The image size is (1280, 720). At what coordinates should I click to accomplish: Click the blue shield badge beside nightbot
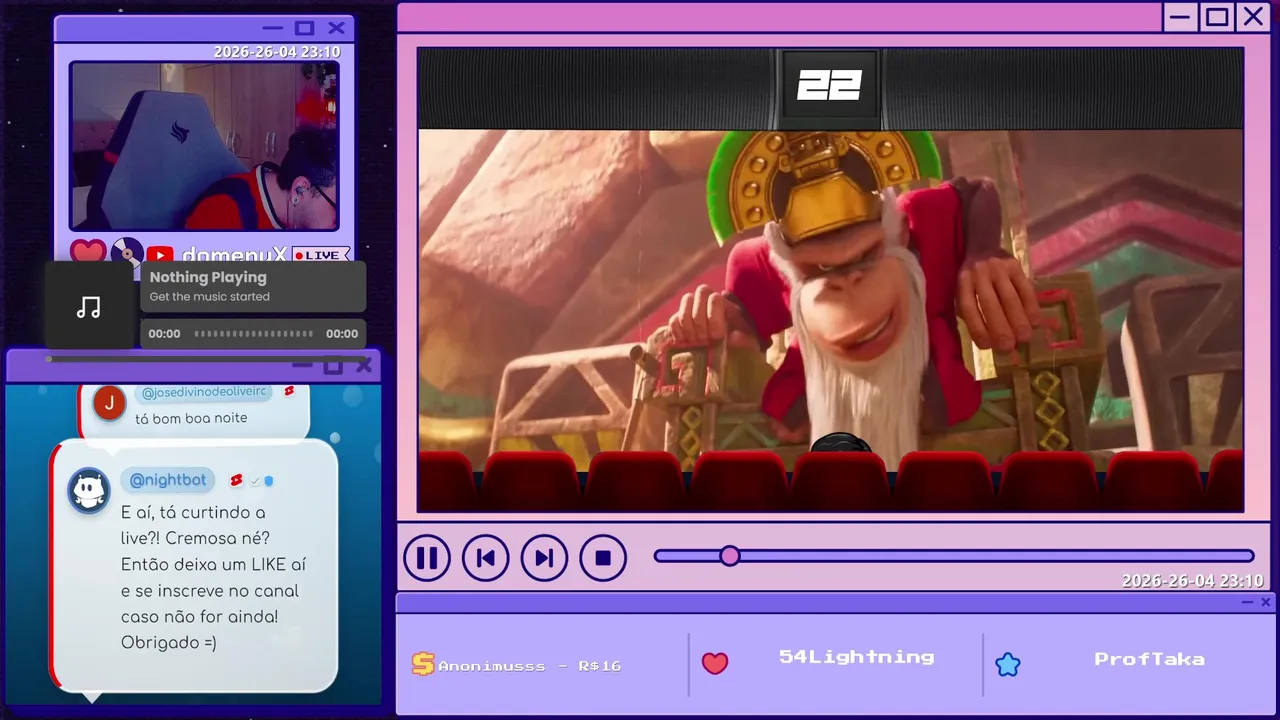coord(269,481)
